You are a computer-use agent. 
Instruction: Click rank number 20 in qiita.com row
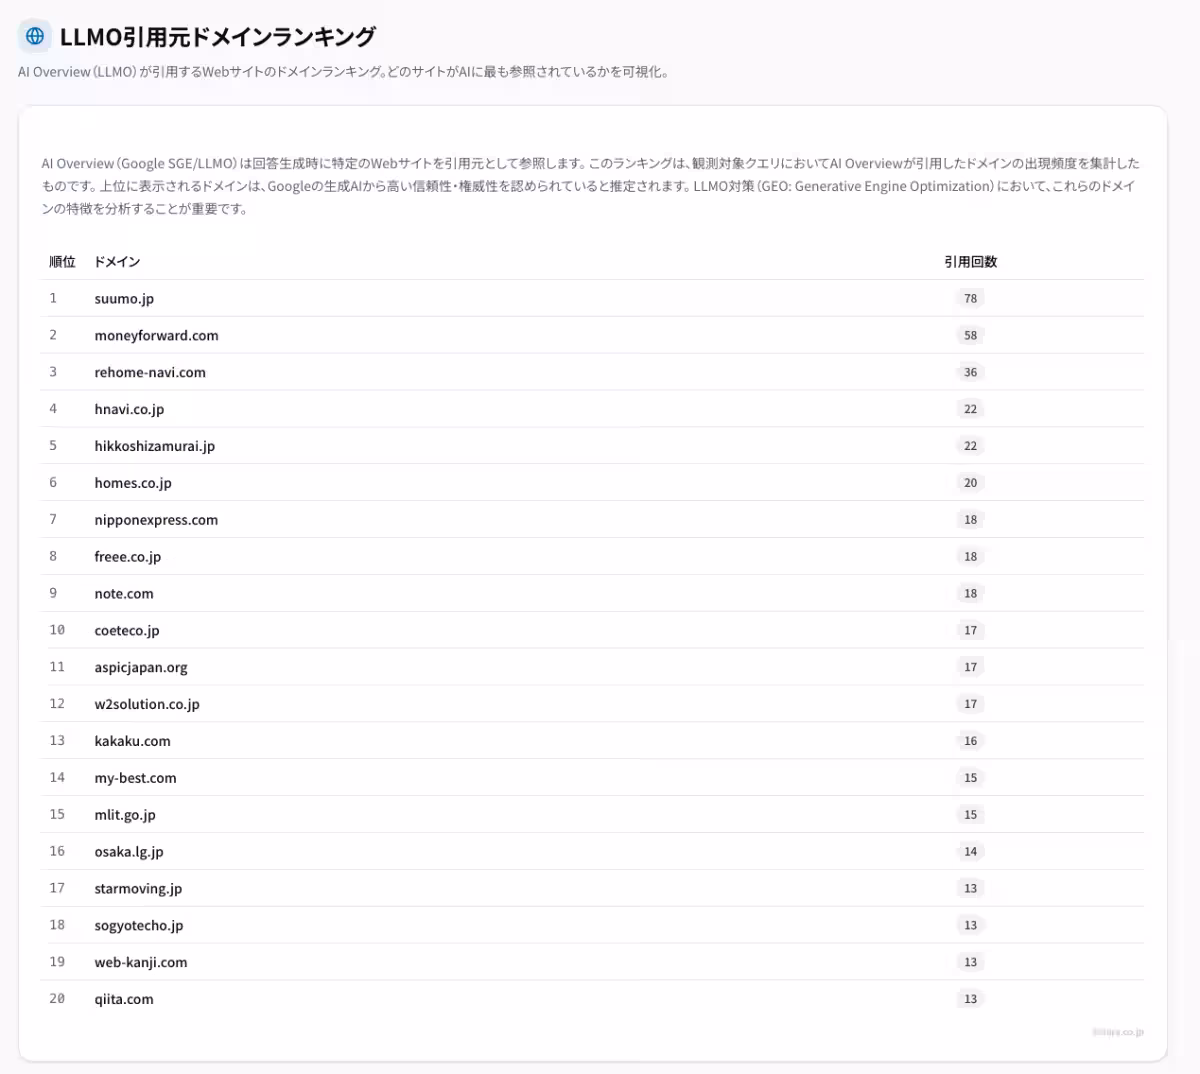(57, 999)
